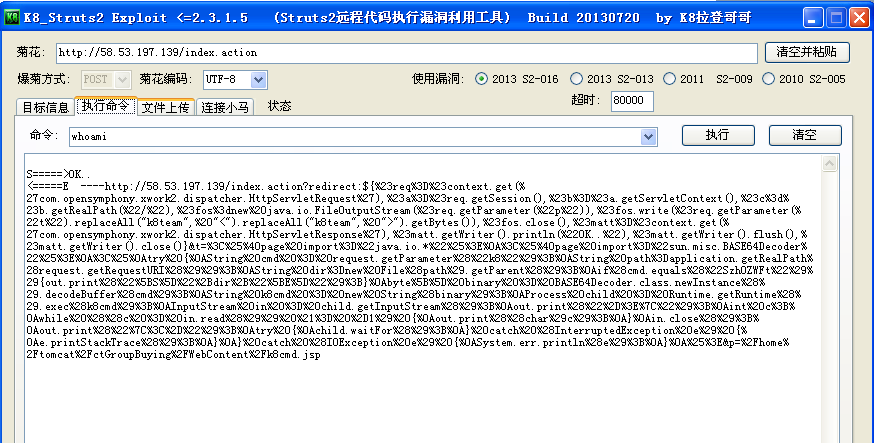The width and height of the screenshot is (874, 443).
Task: Click the 使用漏洞 label
Action: pos(438,79)
